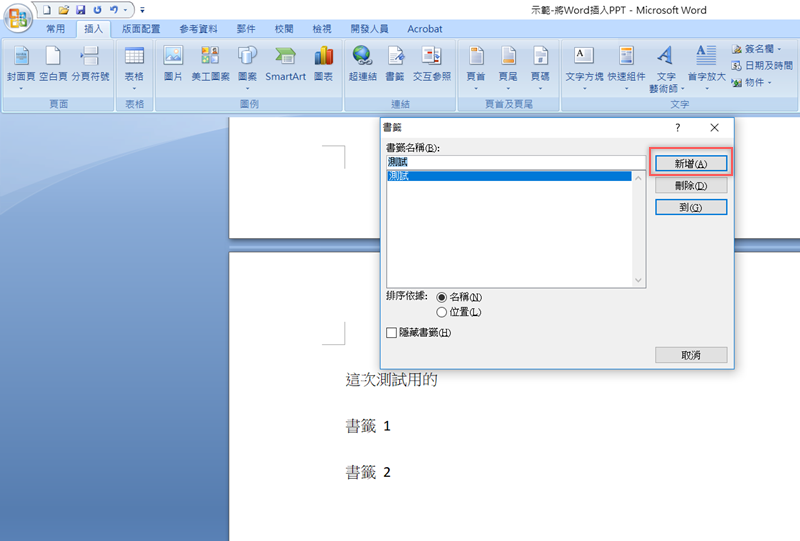
Task: Switch to Insert (插入) tab
Action: coord(93,29)
